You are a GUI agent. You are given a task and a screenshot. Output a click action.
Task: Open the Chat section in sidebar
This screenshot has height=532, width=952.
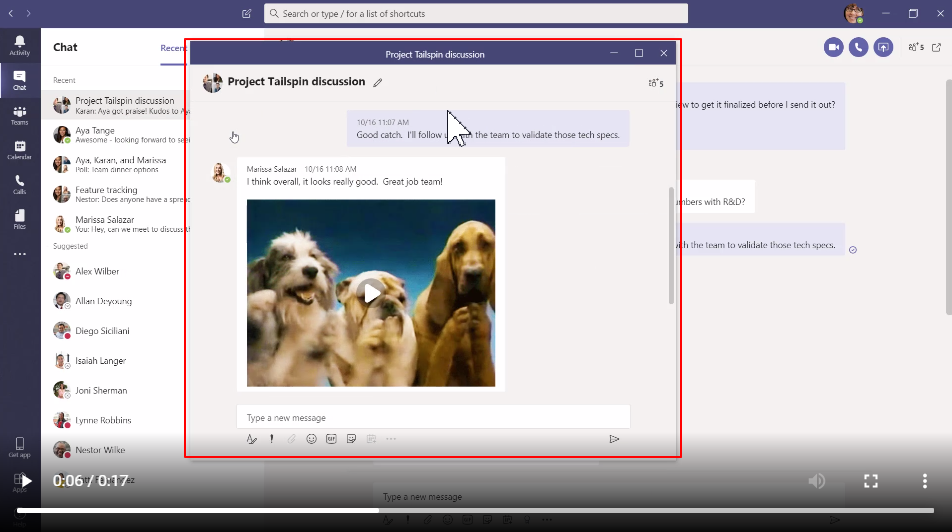tap(19, 80)
